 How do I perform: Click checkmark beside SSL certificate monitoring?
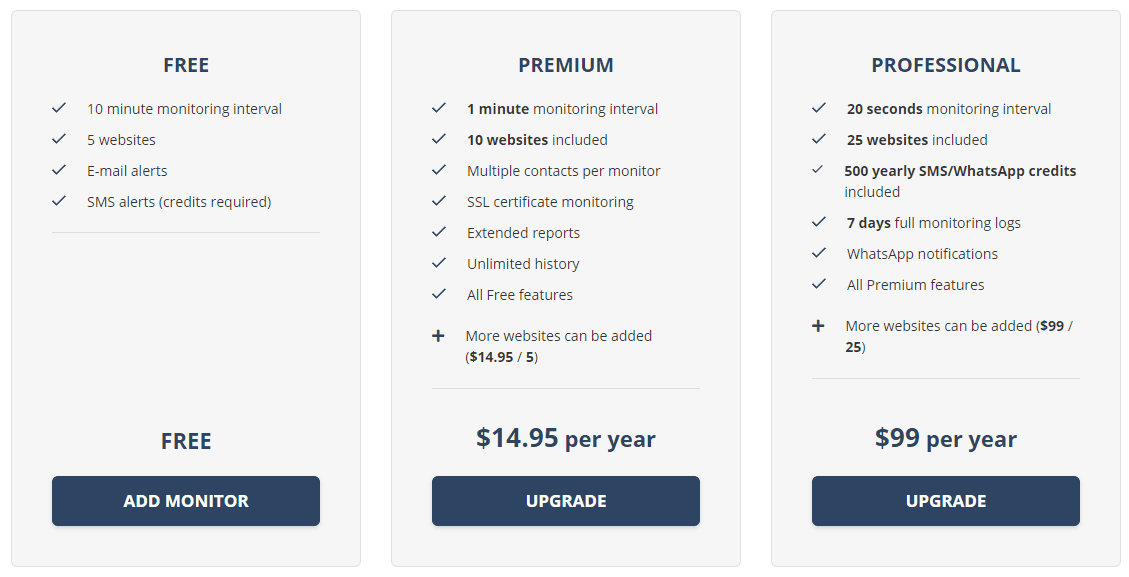tap(439, 201)
